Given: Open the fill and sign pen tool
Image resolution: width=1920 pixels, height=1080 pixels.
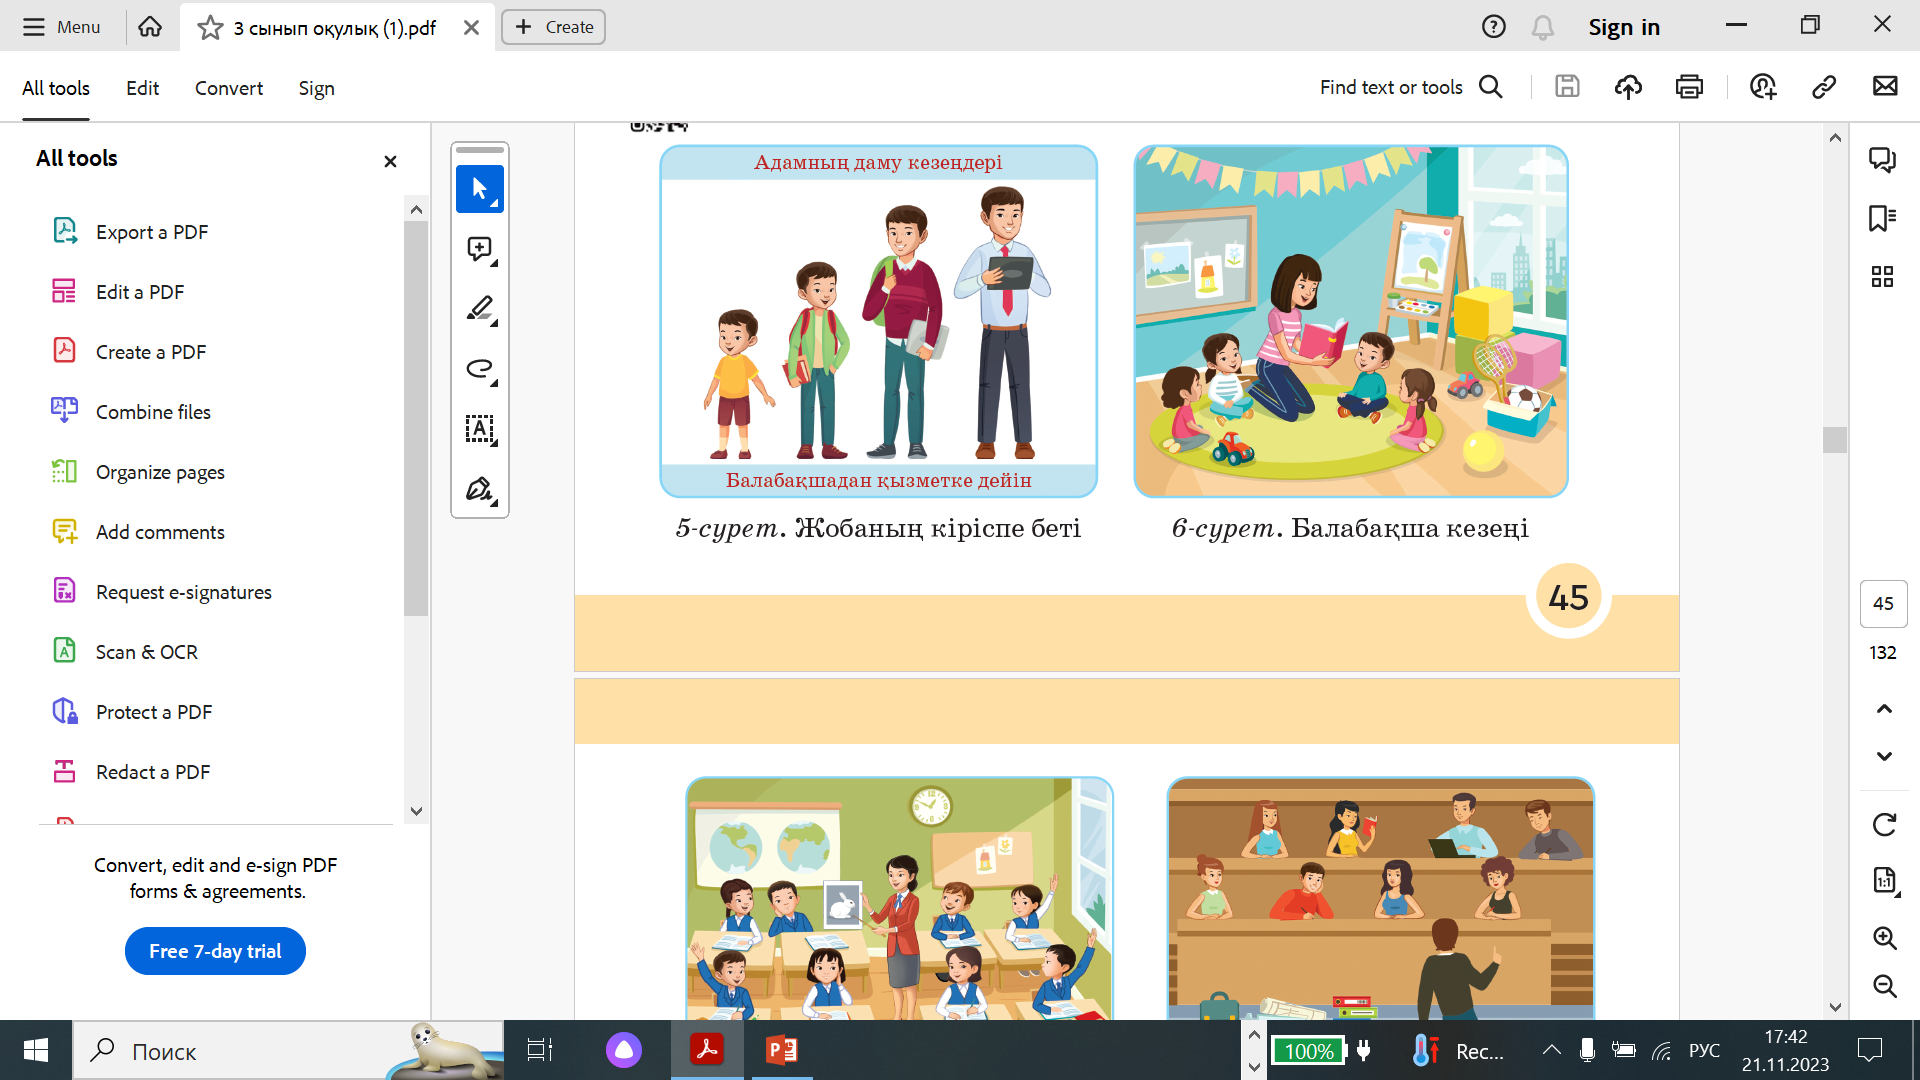Looking at the screenshot, I should tap(479, 489).
